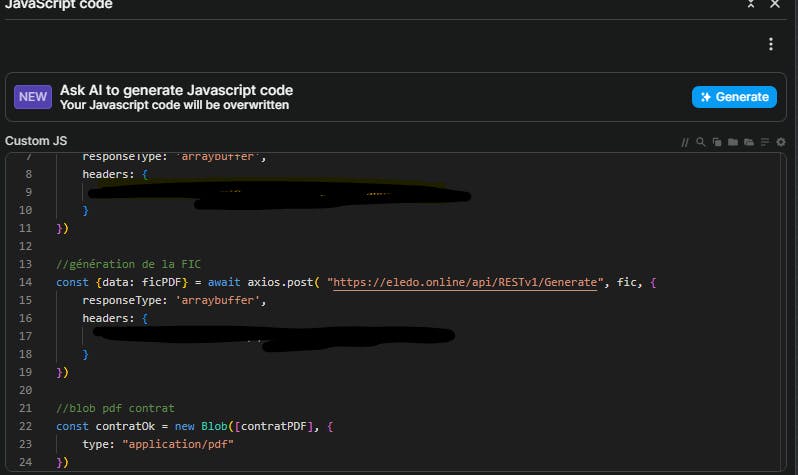Click 'await' keyword on line 14

(x=224, y=282)
